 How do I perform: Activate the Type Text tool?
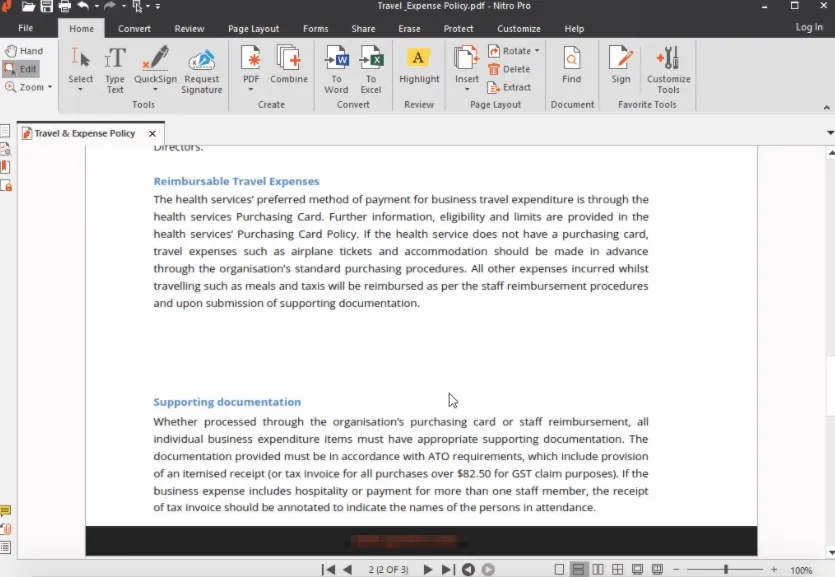[x=114, y=70]
